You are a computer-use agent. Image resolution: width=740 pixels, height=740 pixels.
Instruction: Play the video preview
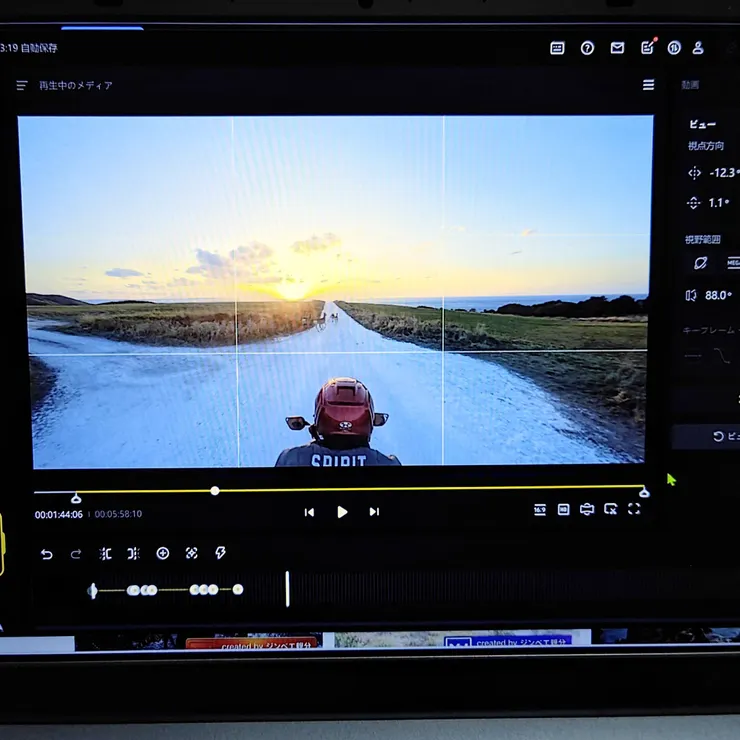tap(342, 512)
